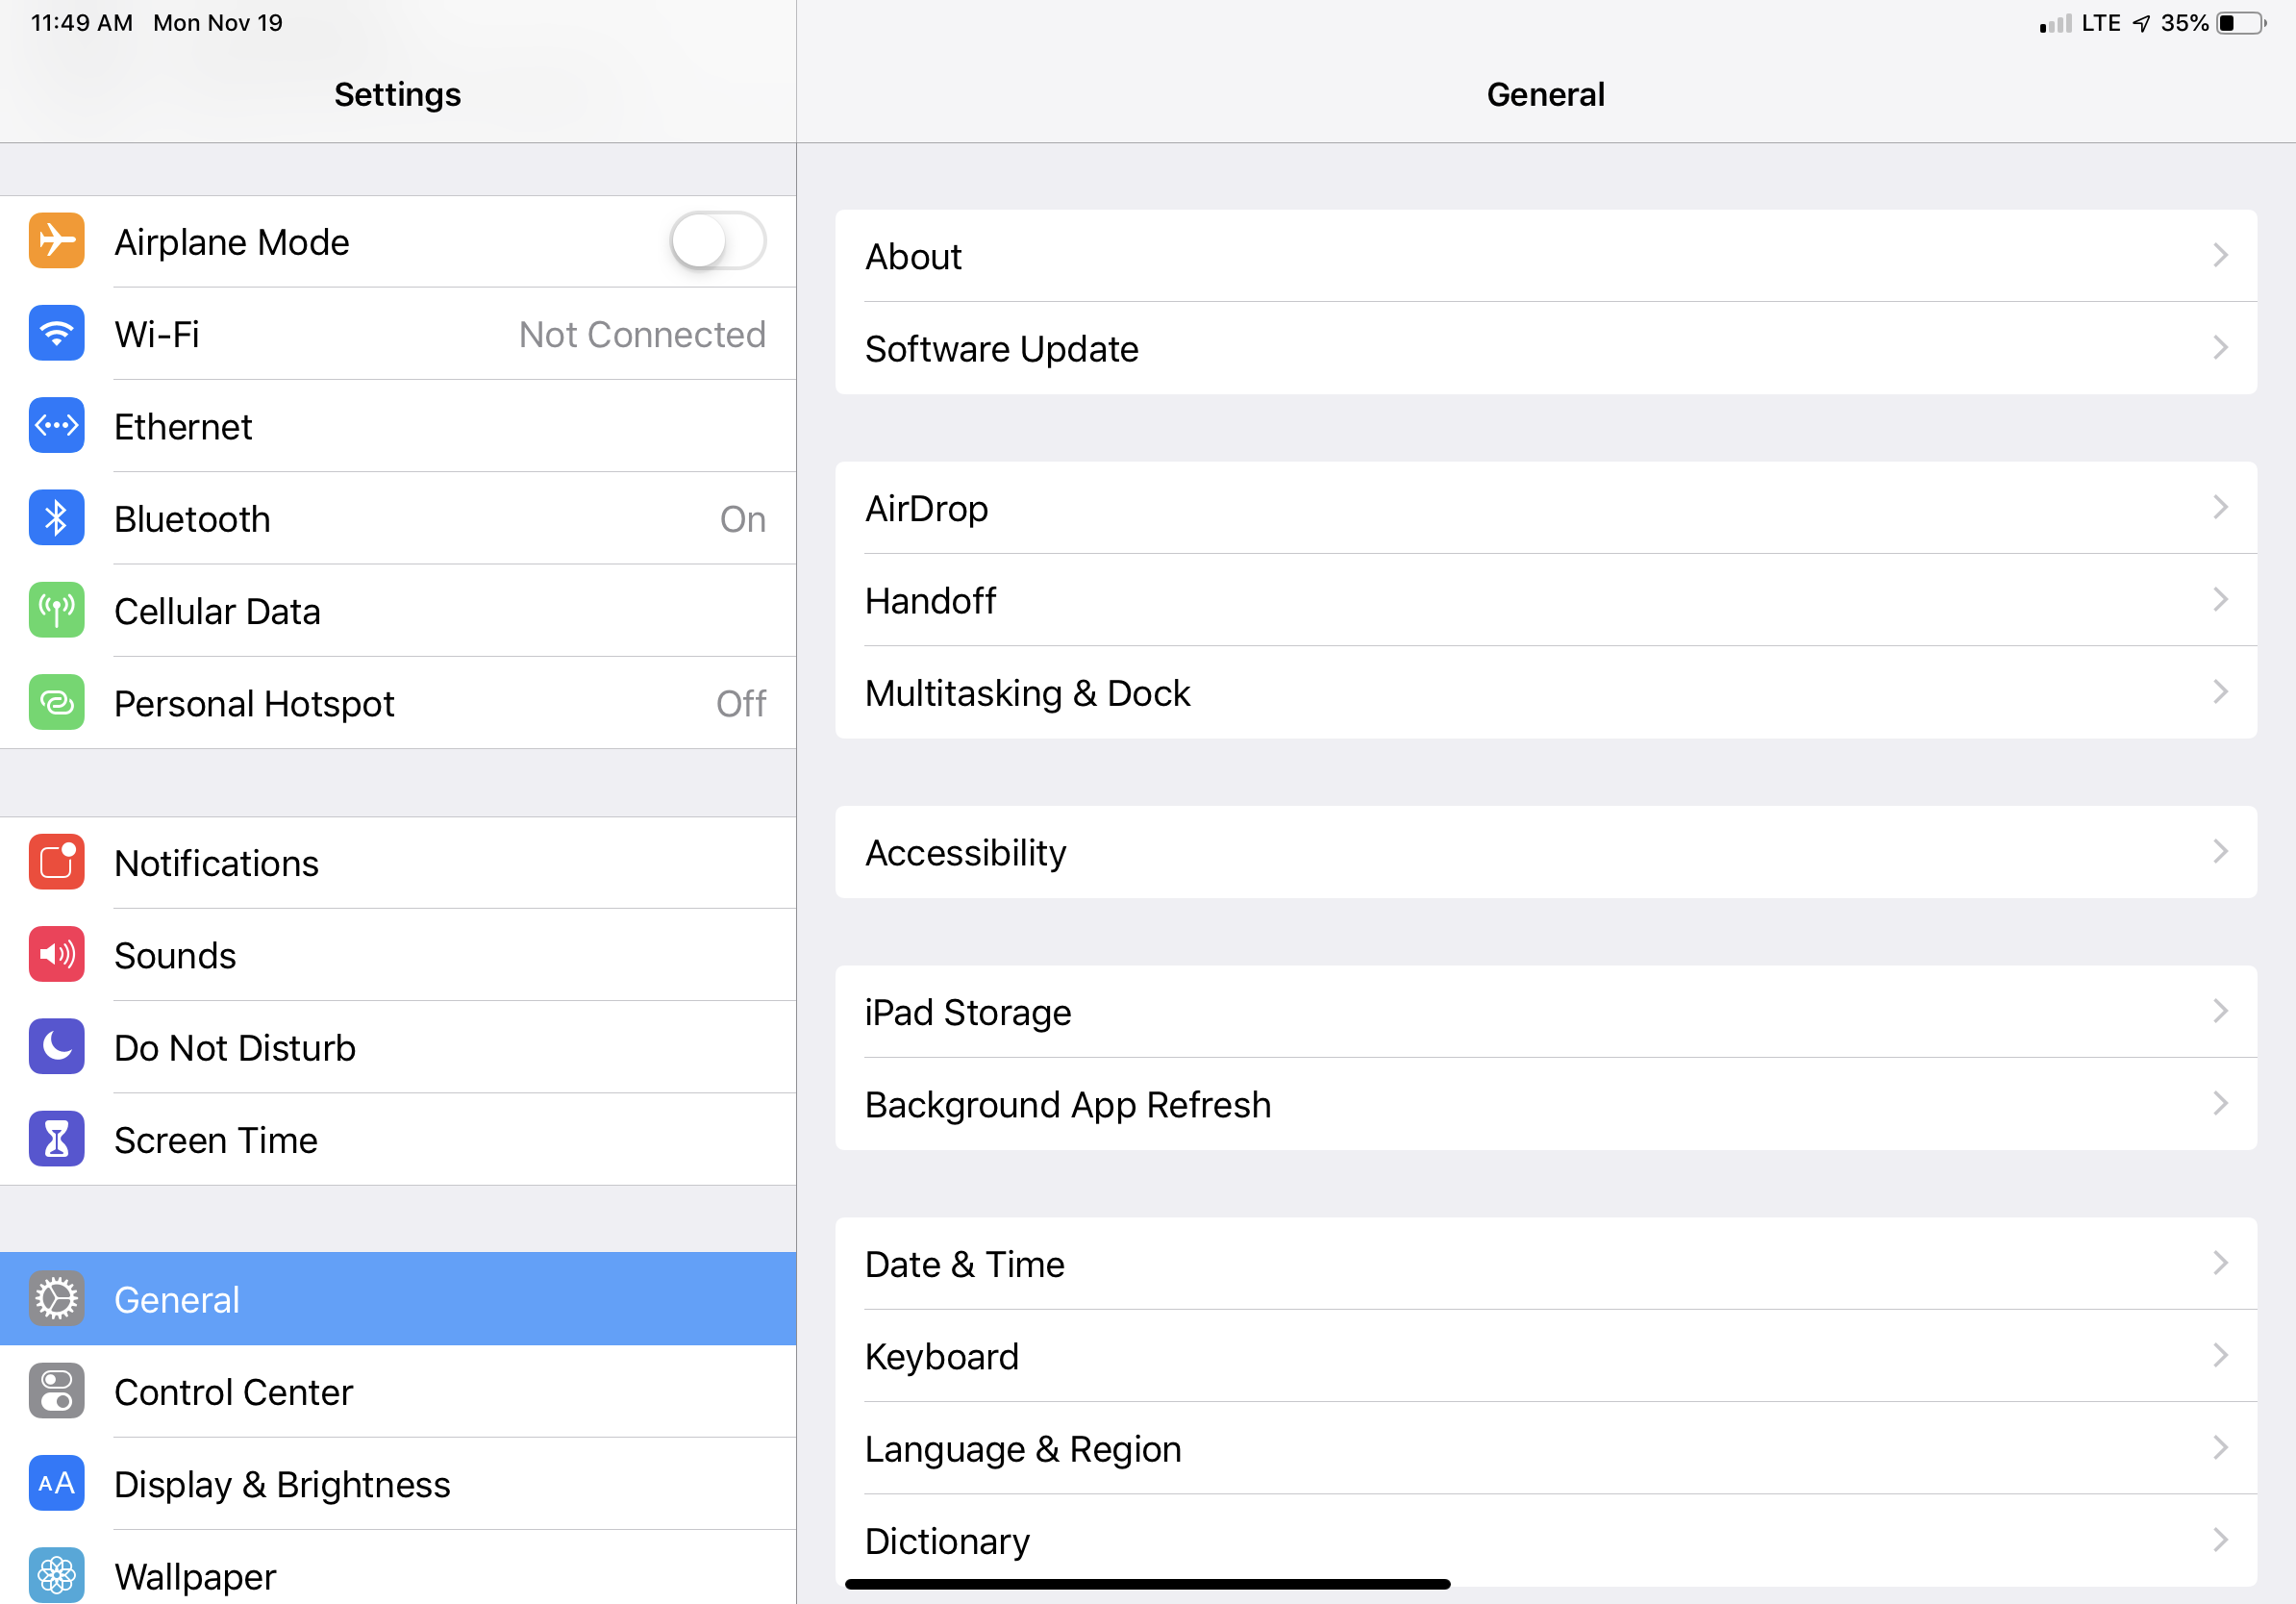Tap the 'Date & Time' label
The height and width of the screenshot is (1604, 2296).
964,1265
